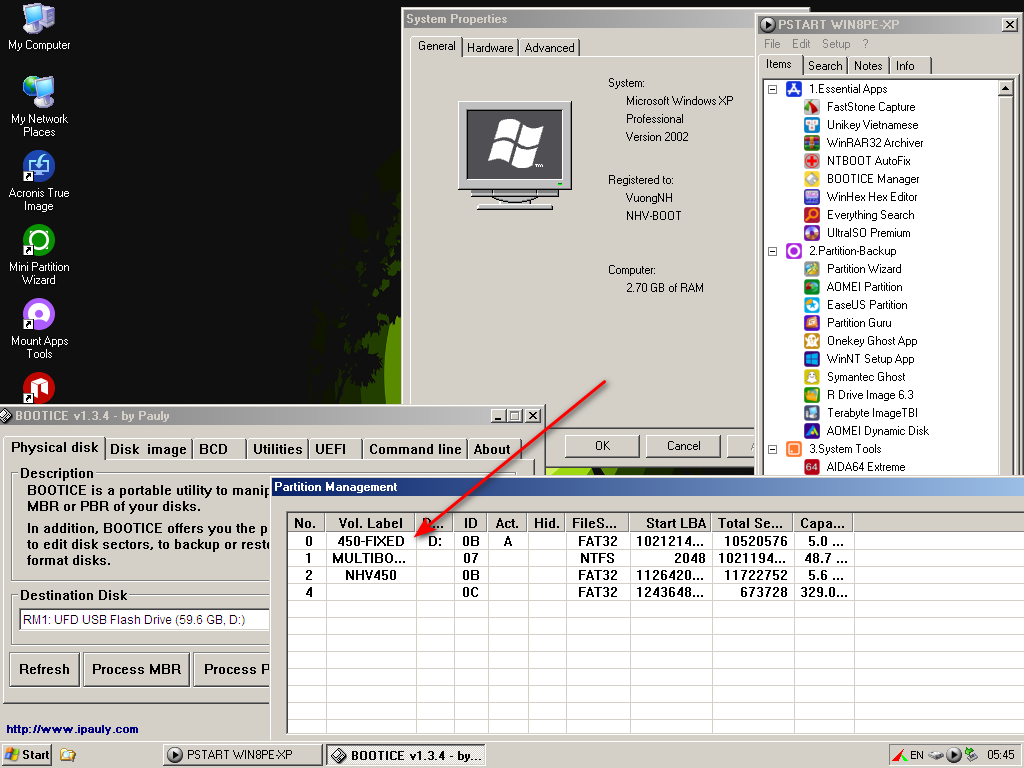Open the ? help menu in PStart
1024x768 pixels.
click(x=865, y=44)
